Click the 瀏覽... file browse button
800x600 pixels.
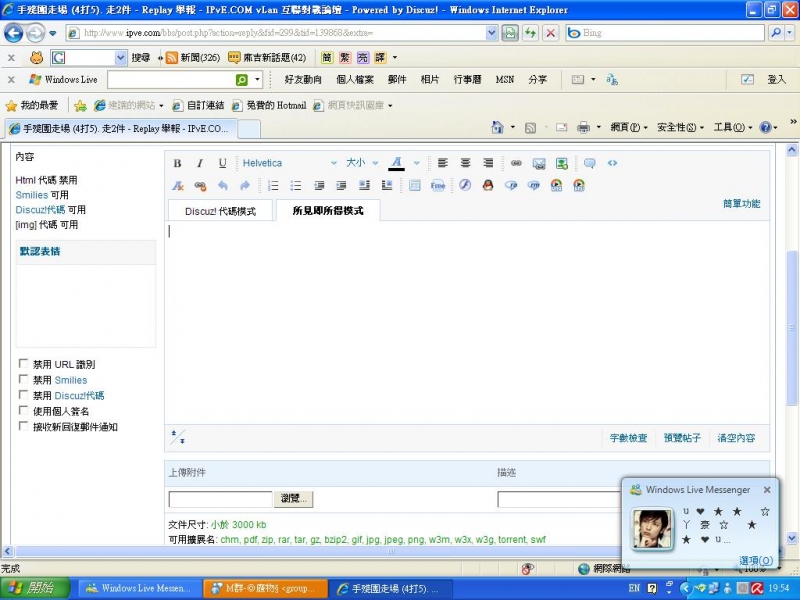point(295,499)
